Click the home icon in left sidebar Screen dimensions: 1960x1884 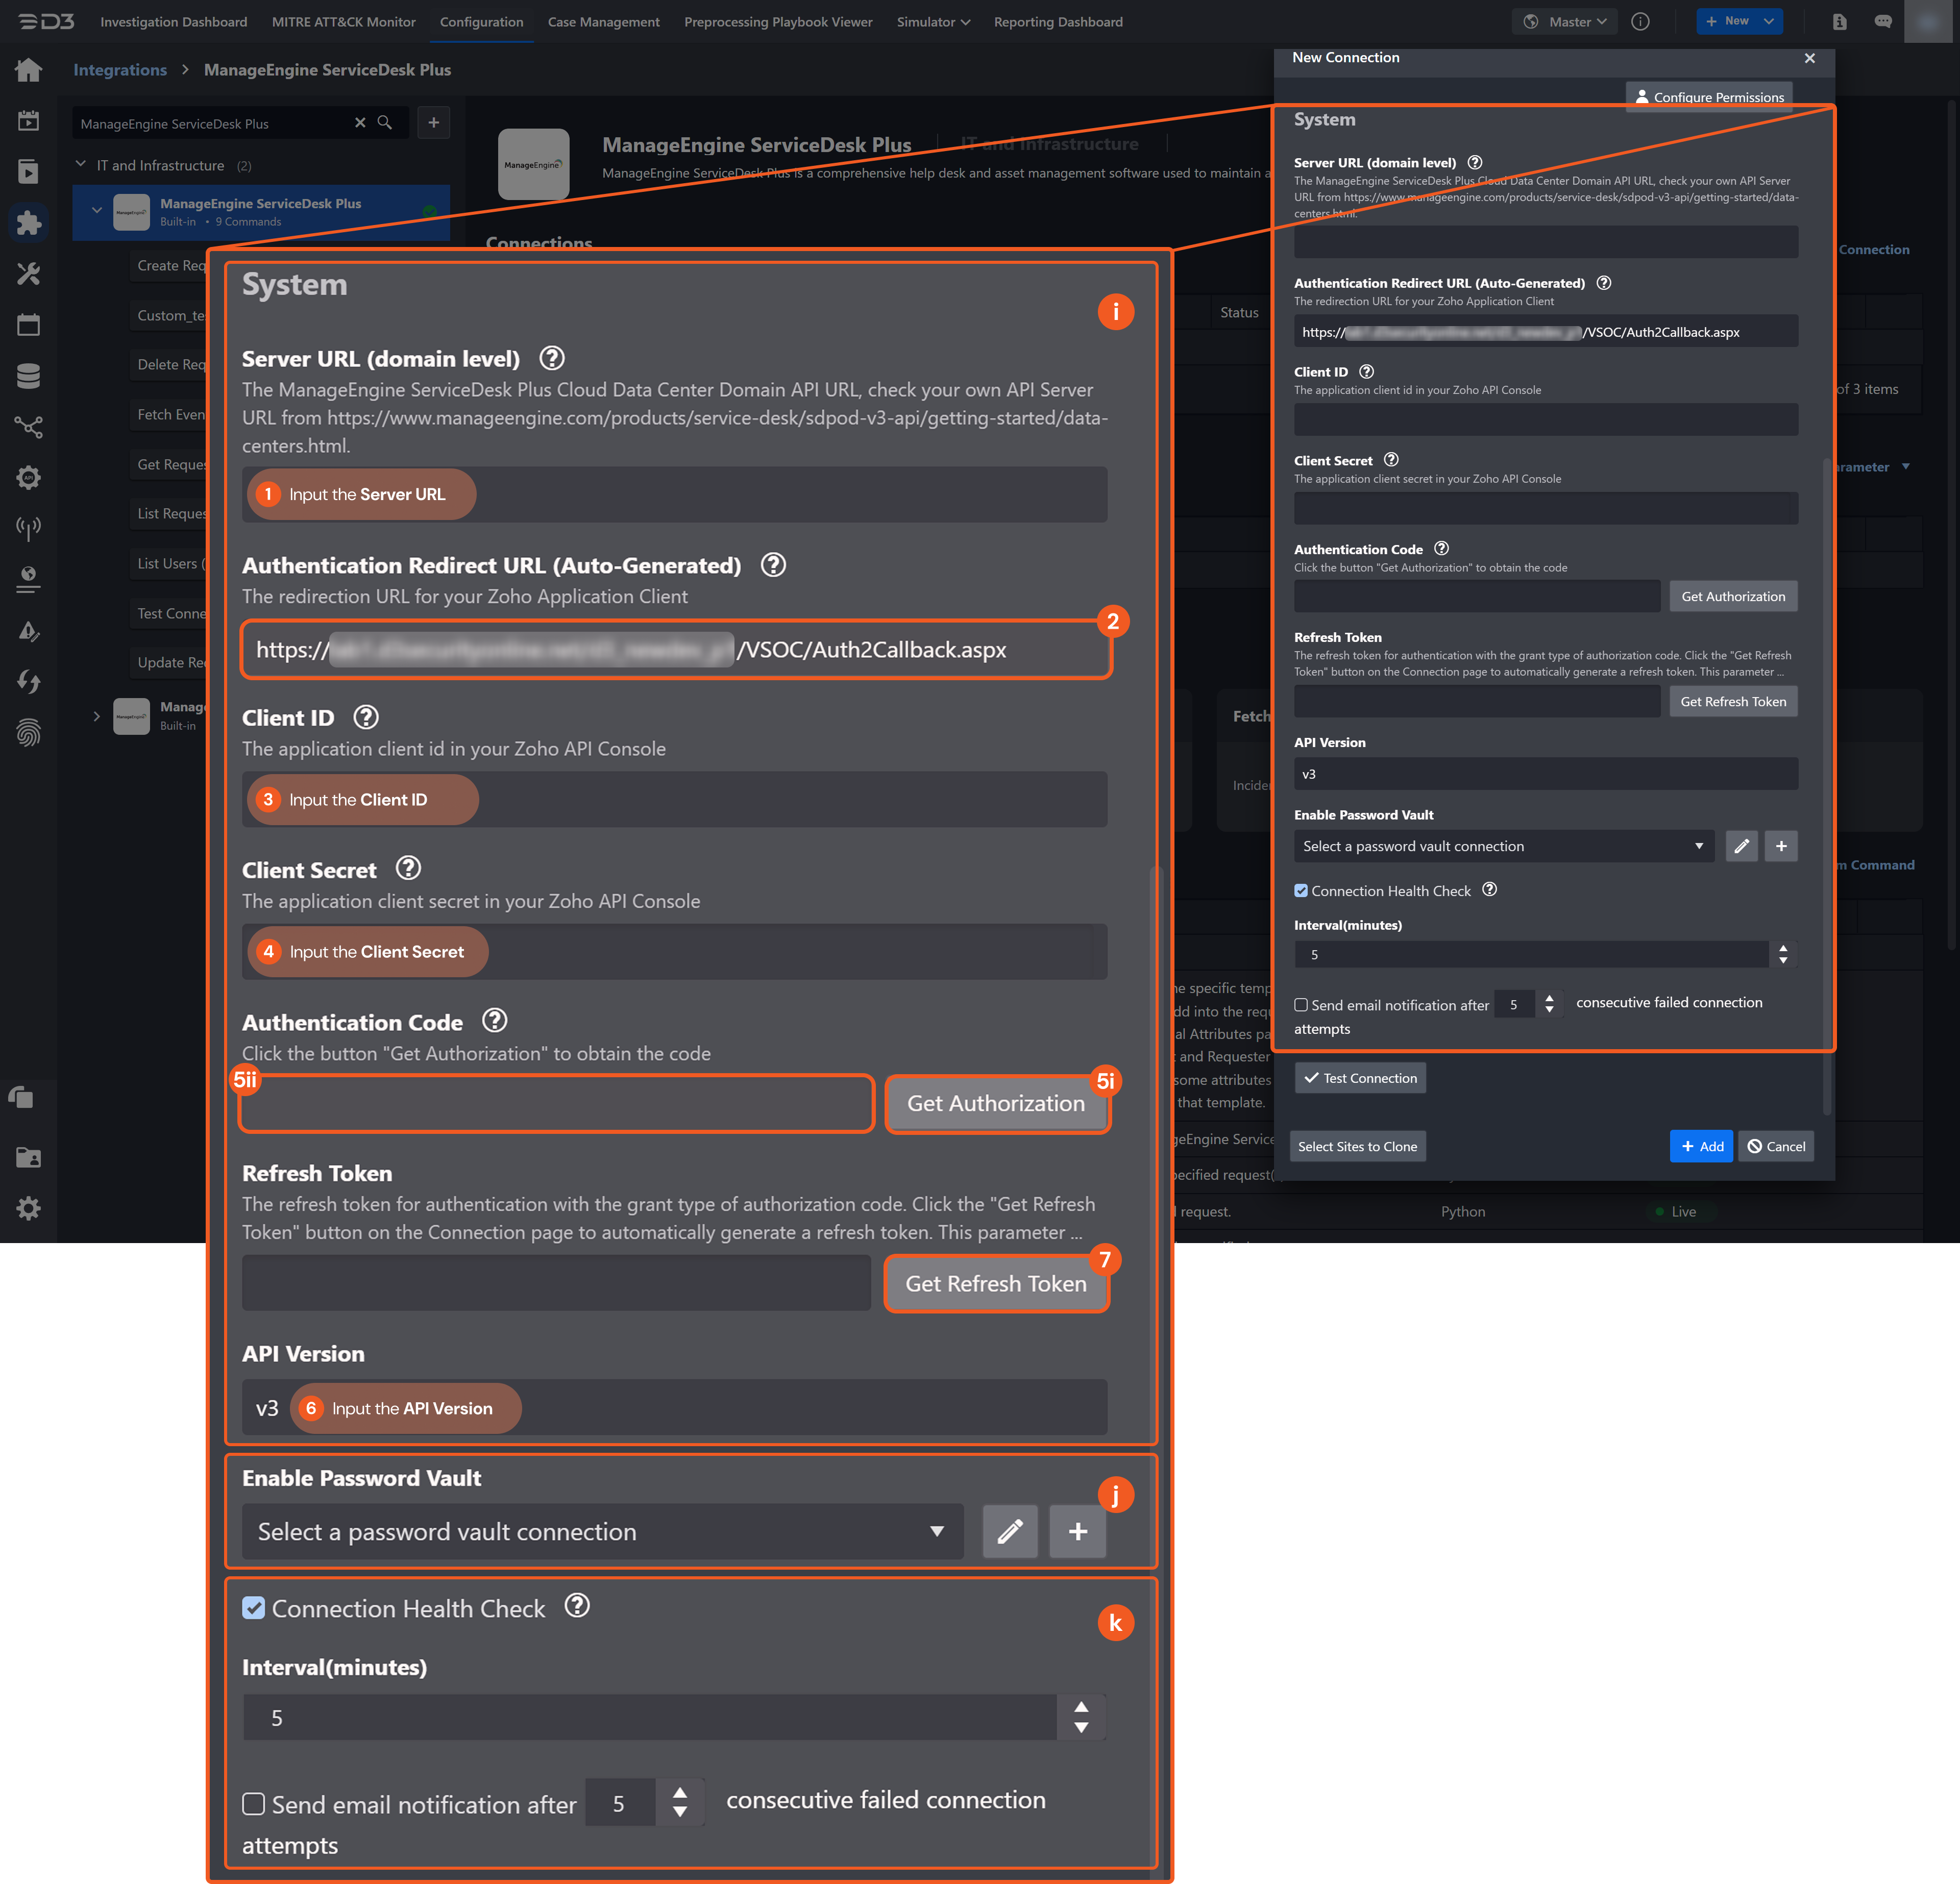pyautogui.click(x=28, y=70)
